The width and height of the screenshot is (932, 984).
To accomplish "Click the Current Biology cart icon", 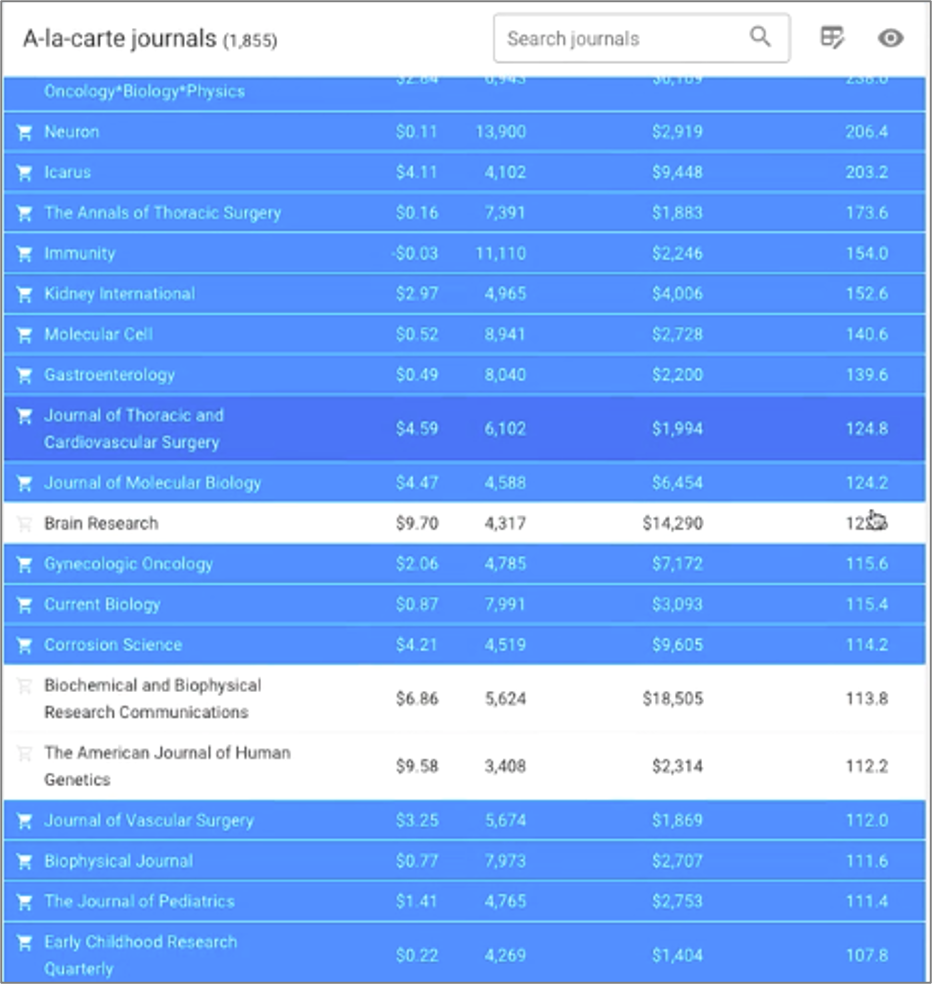I will [24, 605].
